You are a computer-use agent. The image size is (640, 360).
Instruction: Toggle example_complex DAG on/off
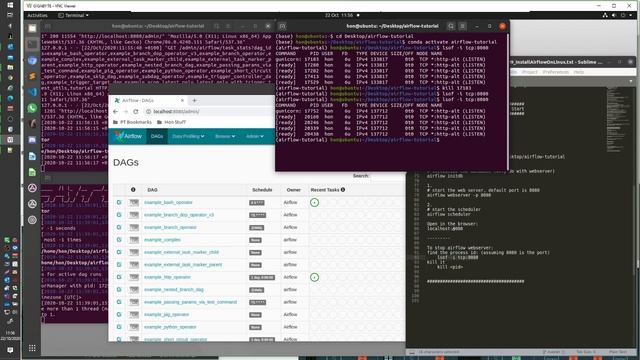point(134,240)
